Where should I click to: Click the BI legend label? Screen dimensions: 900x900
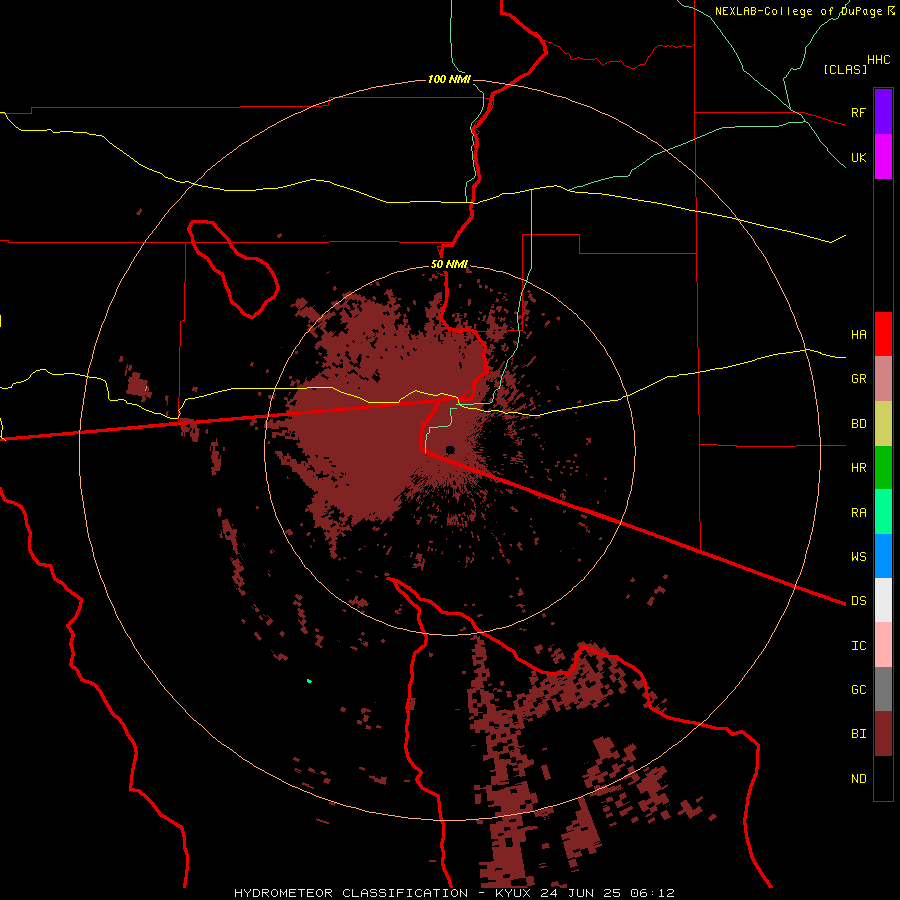pyautogui.click(x=858, y=734)
